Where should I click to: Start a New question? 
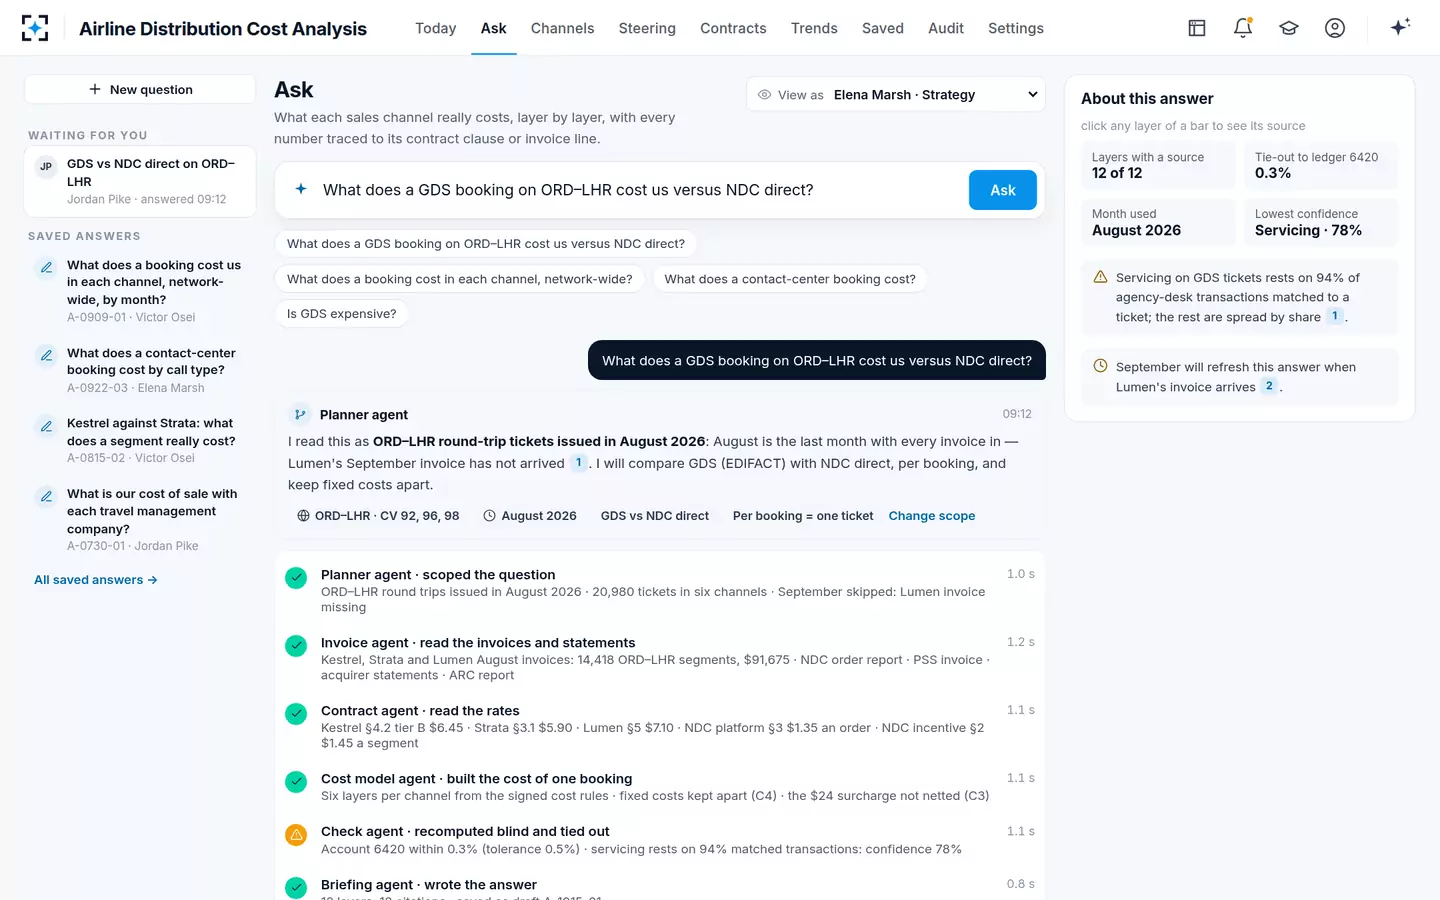click(140, 89)
